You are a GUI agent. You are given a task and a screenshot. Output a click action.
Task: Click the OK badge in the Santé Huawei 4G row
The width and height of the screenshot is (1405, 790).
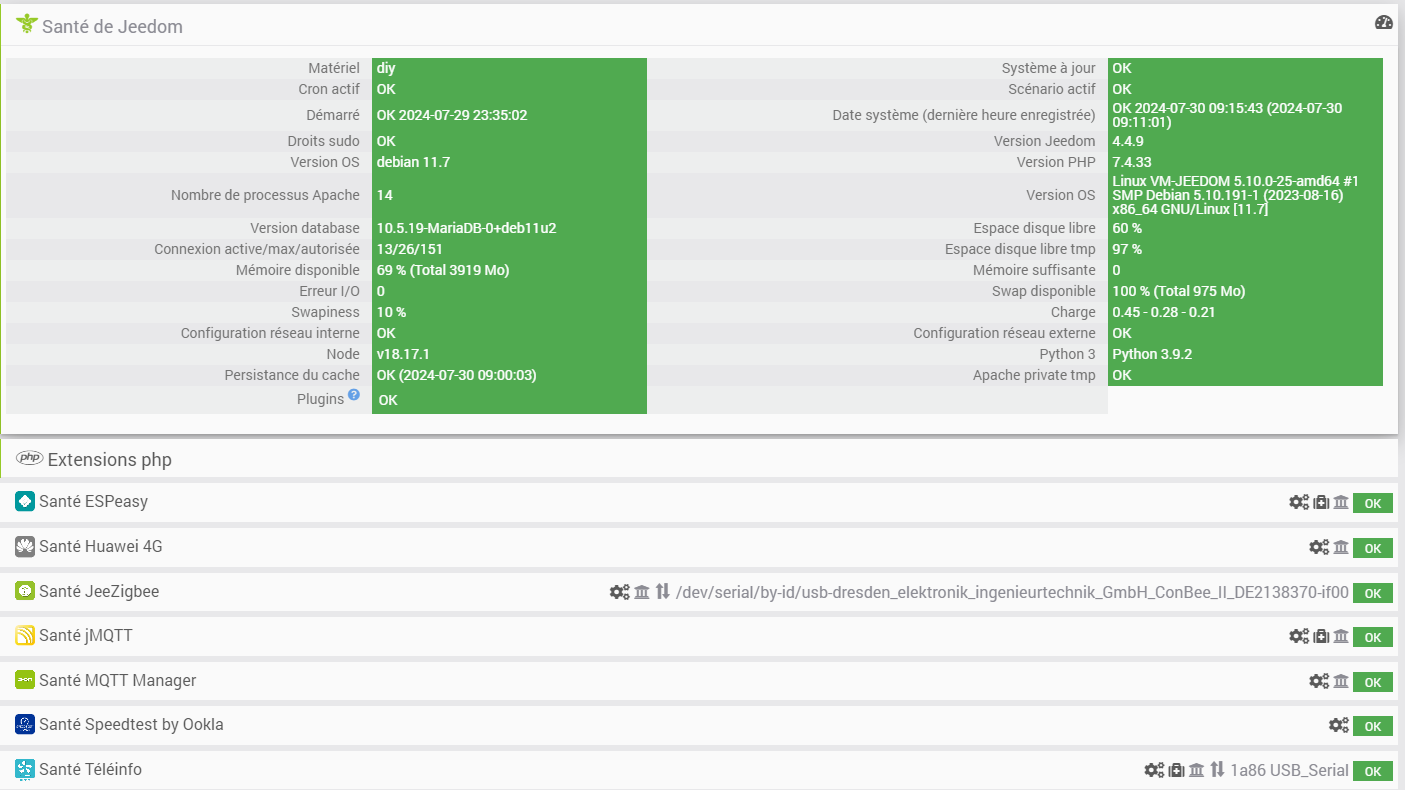pyautogui.click(x=1373, y=548)
